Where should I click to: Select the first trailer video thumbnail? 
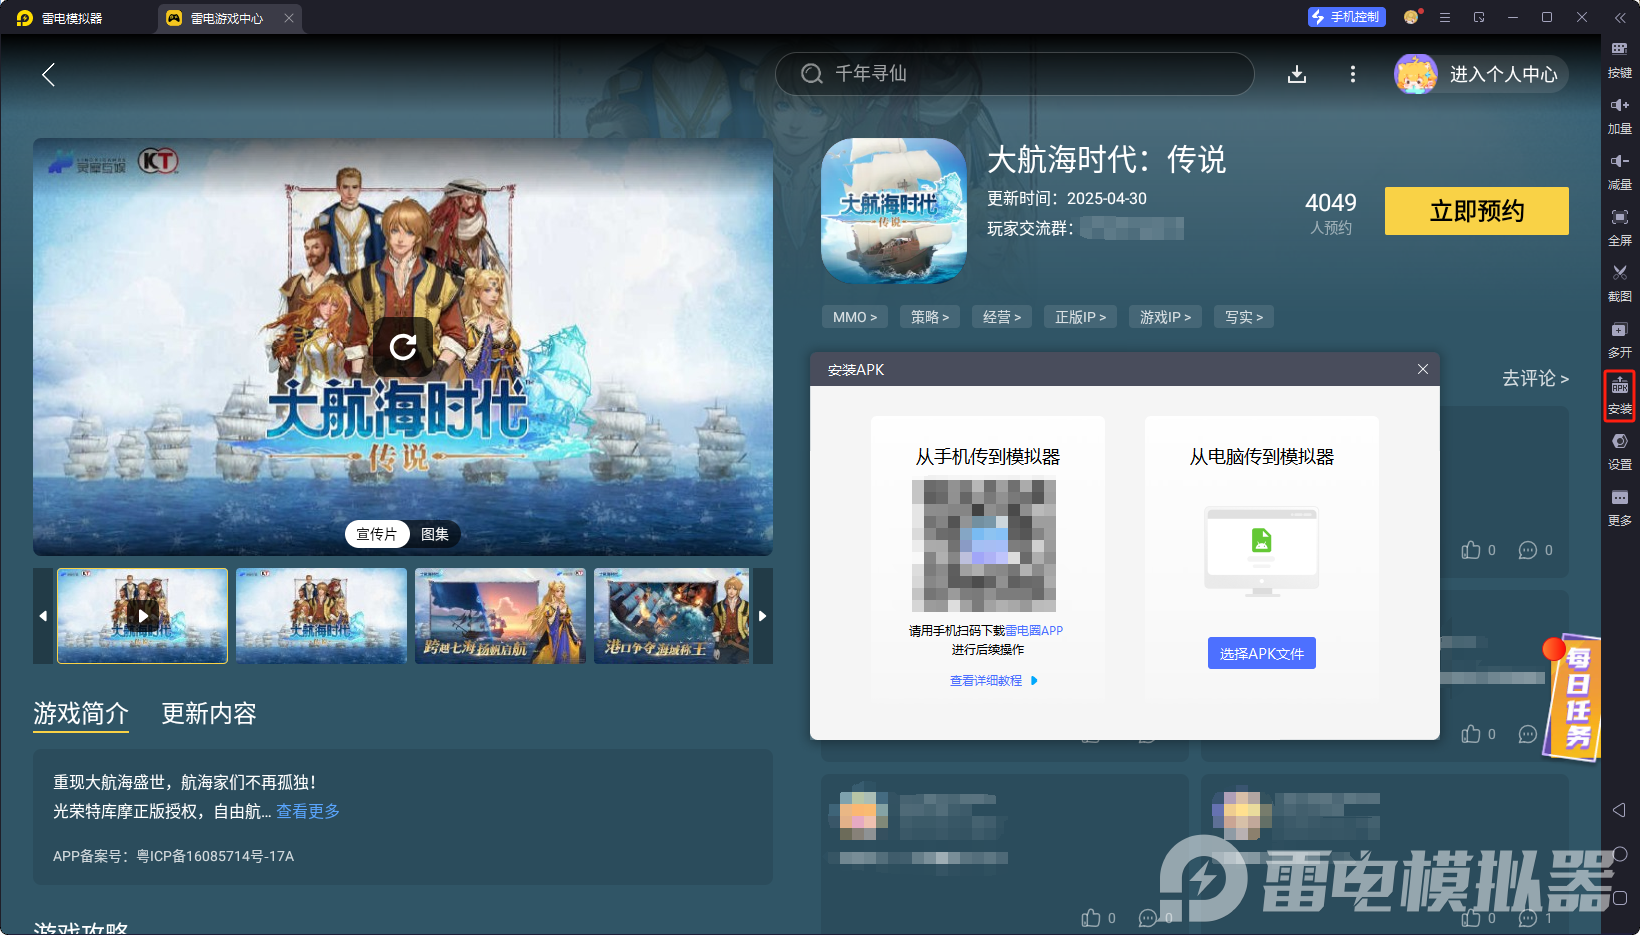(x=142, y=616)
